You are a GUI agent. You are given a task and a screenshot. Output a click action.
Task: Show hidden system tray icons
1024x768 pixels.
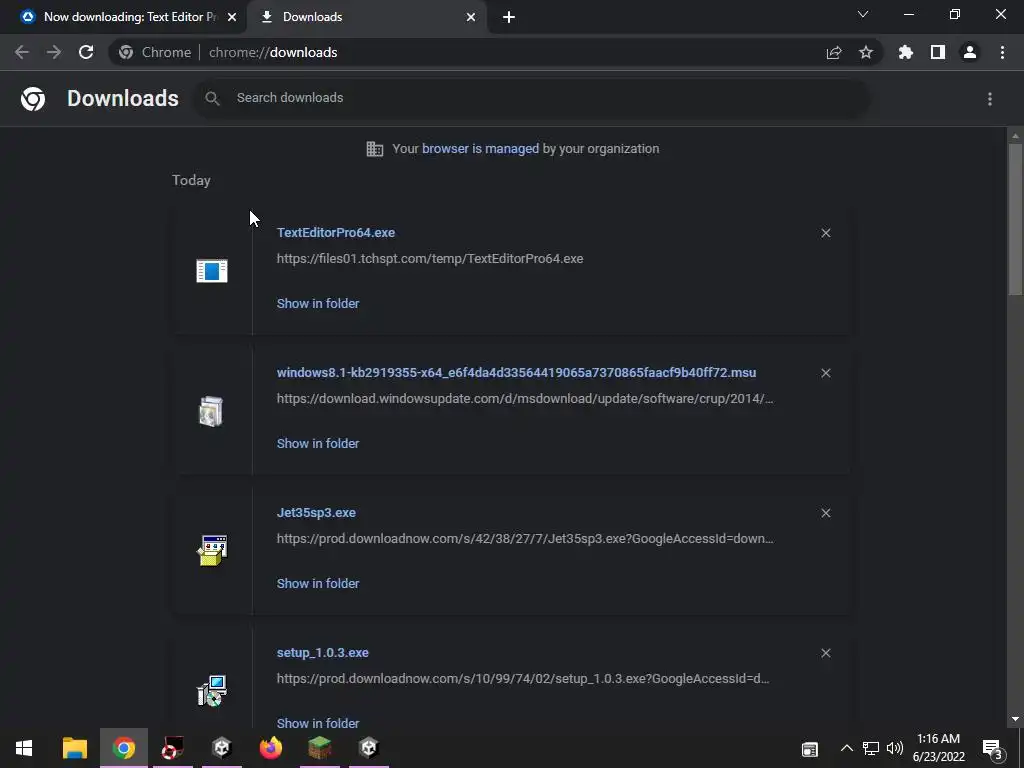(846, 748)
